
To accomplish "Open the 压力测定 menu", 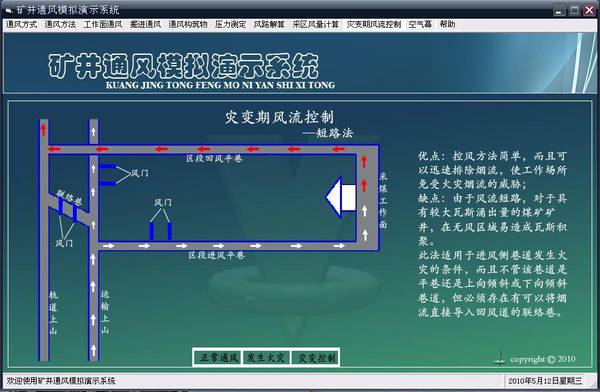I will [230, 24].
